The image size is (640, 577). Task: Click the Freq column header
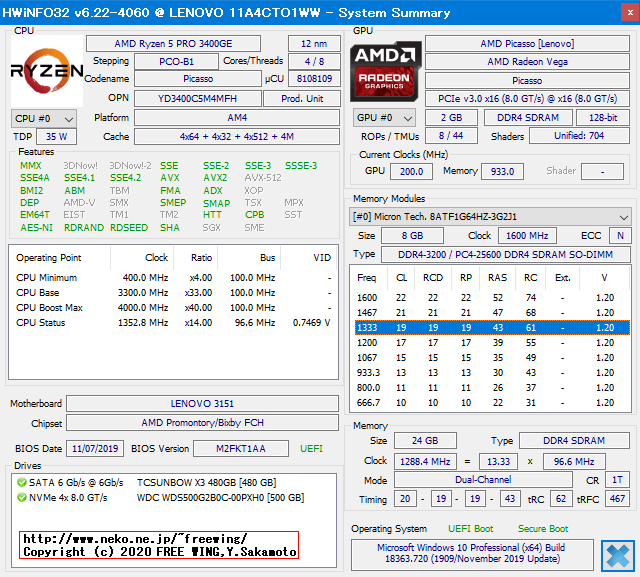[x=367, y=278]
